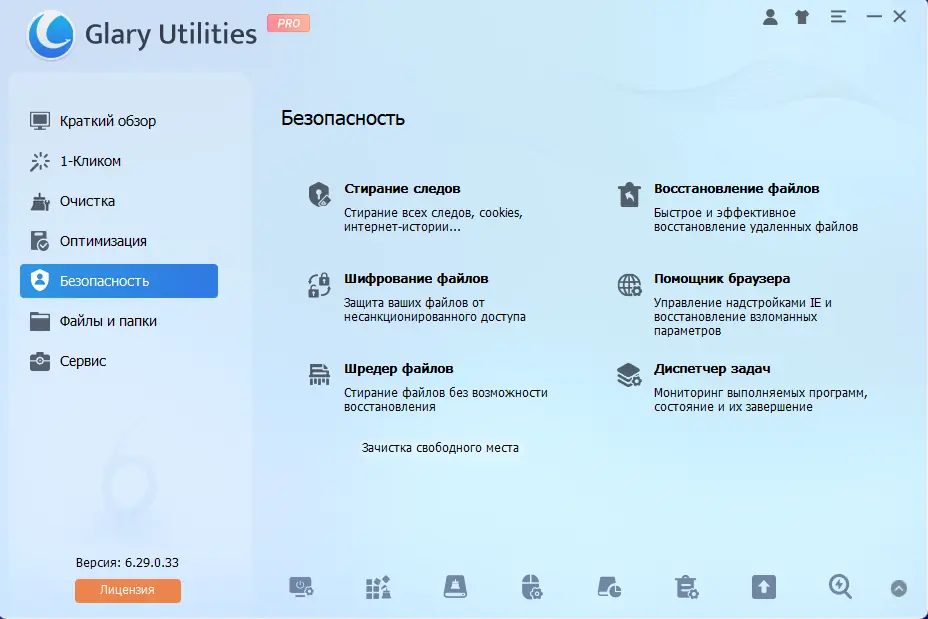The height and width of the screenshot is (619, 928).
Task: Open trash bin gear icon in toolbar
Action: (x=687, y=587)
